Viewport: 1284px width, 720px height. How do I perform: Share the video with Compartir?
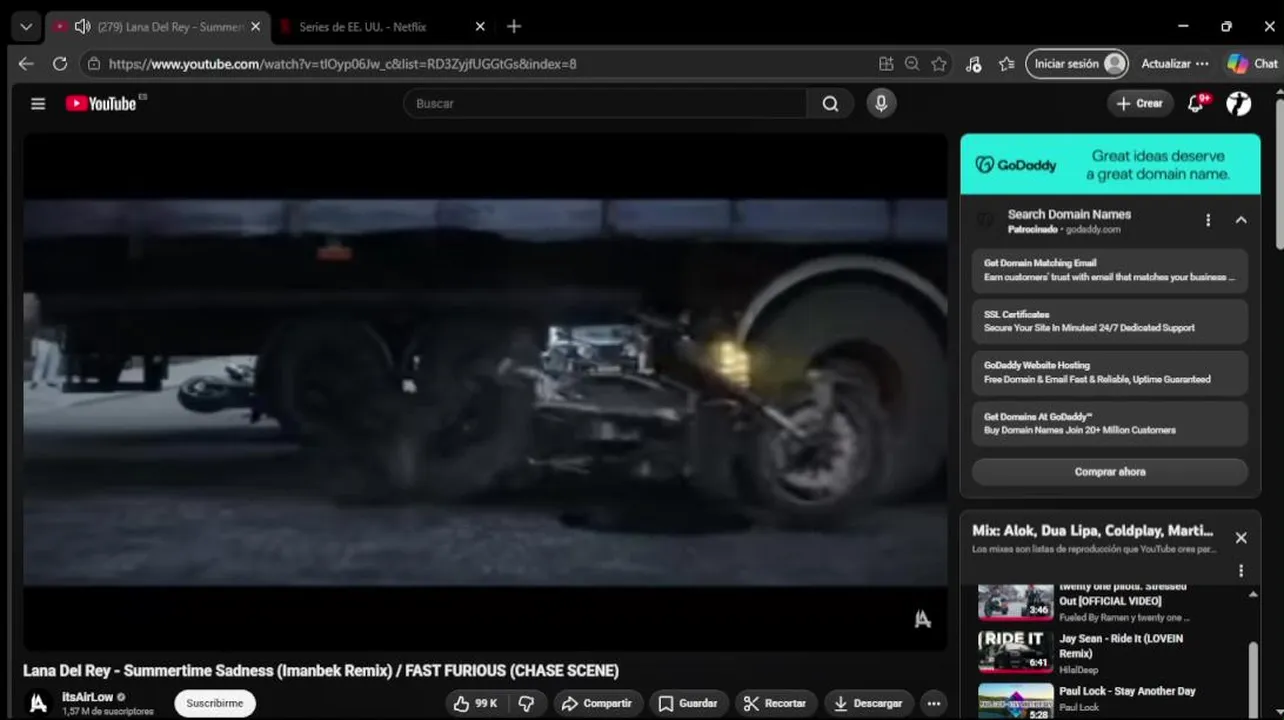(x=597, y=703)
